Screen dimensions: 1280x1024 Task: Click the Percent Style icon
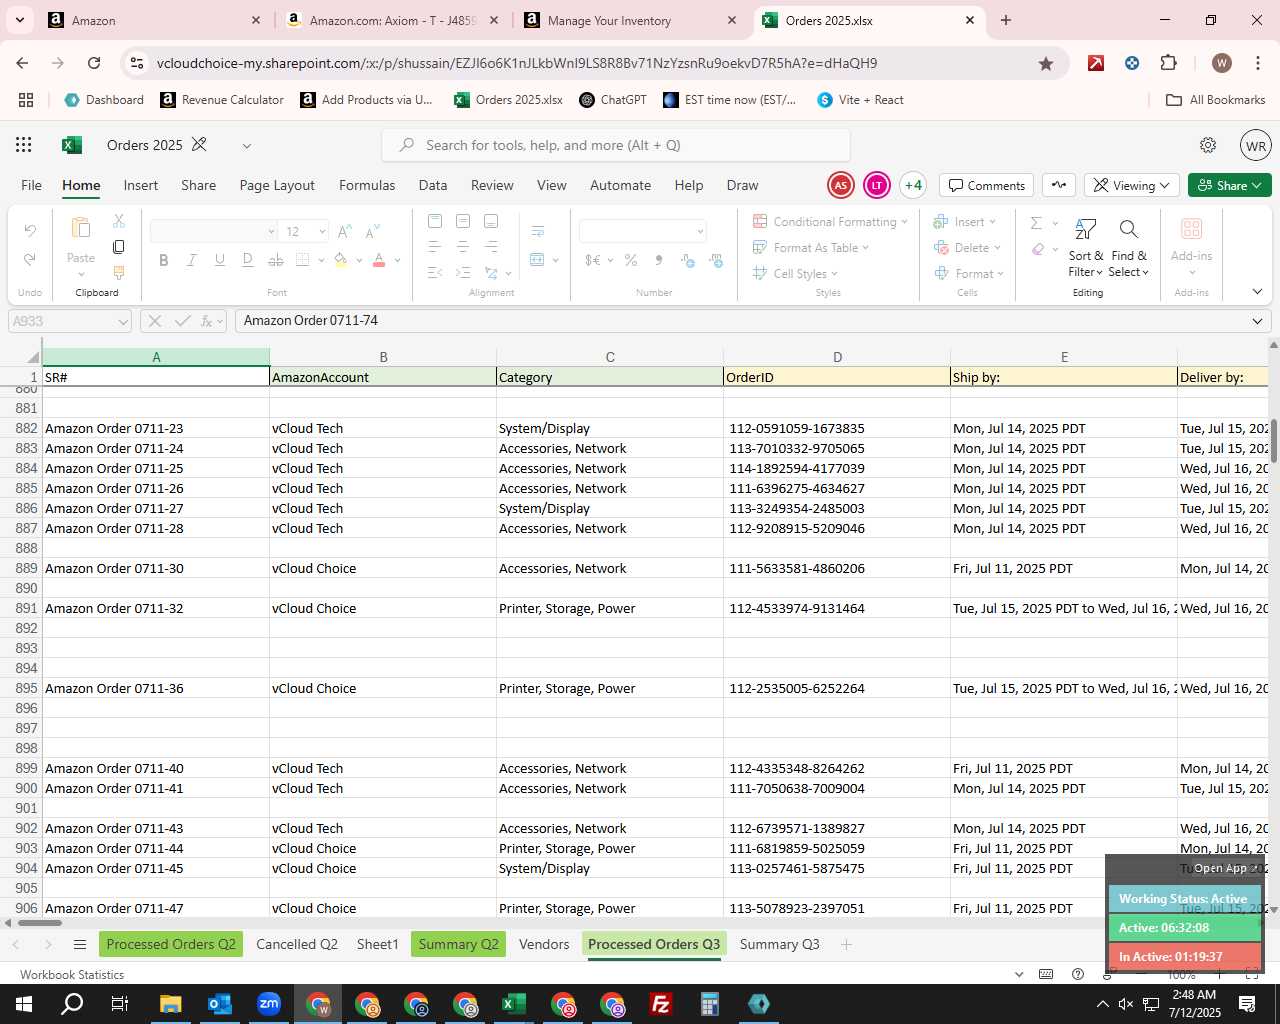(631, 260)
